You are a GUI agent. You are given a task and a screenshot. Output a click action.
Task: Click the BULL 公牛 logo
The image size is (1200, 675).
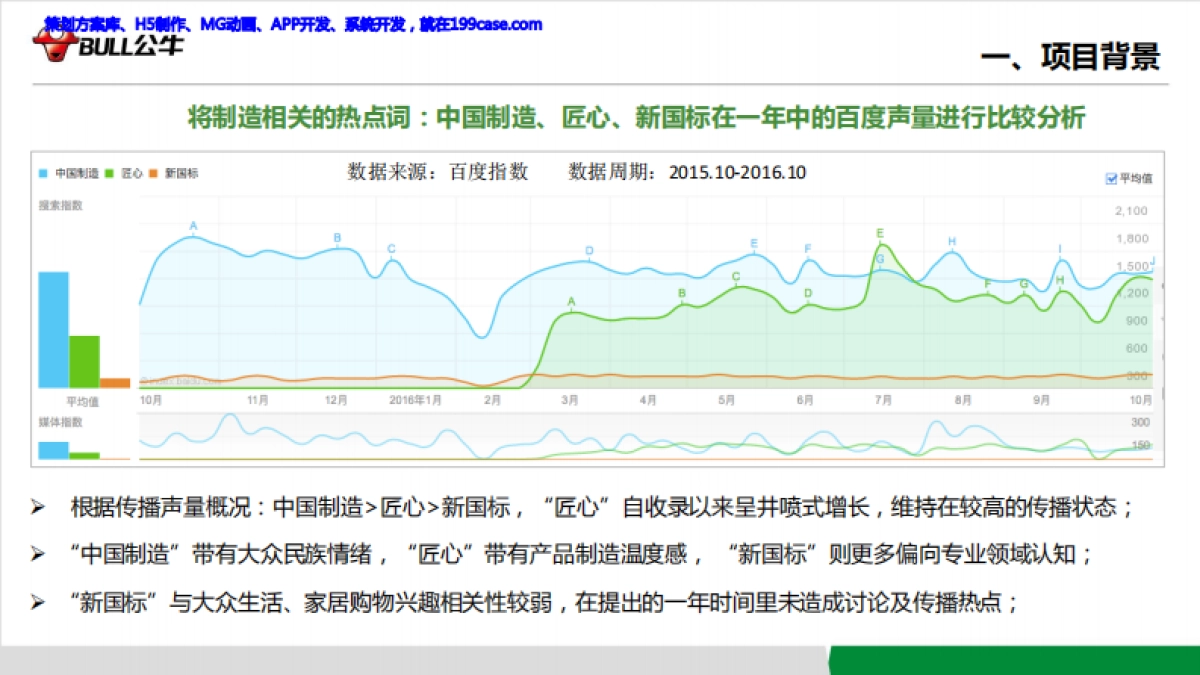point(108,43)
